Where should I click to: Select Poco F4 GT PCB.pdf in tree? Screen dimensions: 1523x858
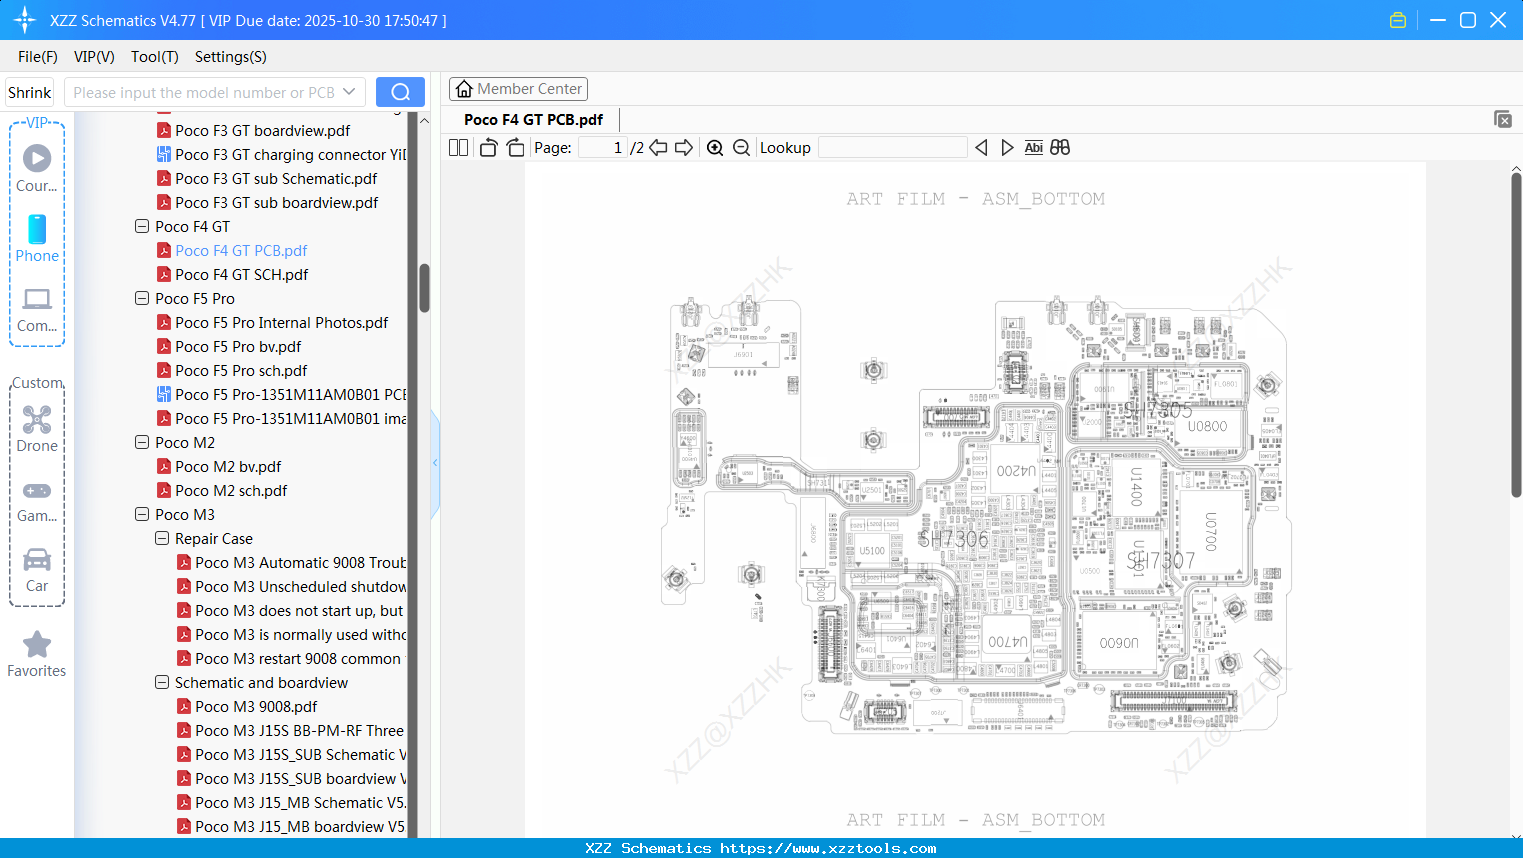241,251
